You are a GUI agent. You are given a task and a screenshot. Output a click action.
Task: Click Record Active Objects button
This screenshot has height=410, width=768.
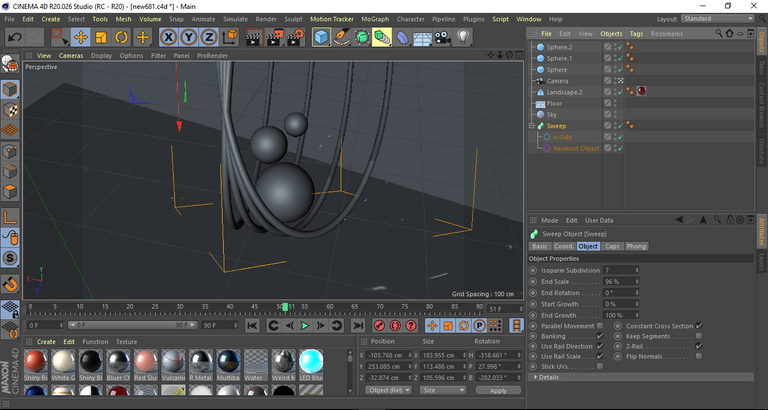point(380,325)
